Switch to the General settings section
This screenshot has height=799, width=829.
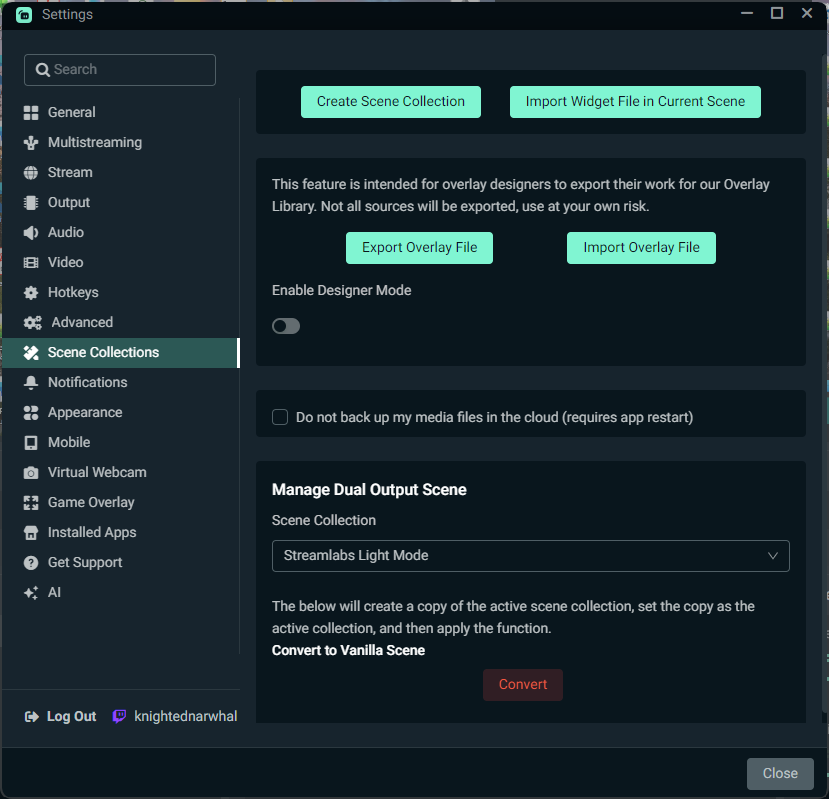[x=32, y=112]
